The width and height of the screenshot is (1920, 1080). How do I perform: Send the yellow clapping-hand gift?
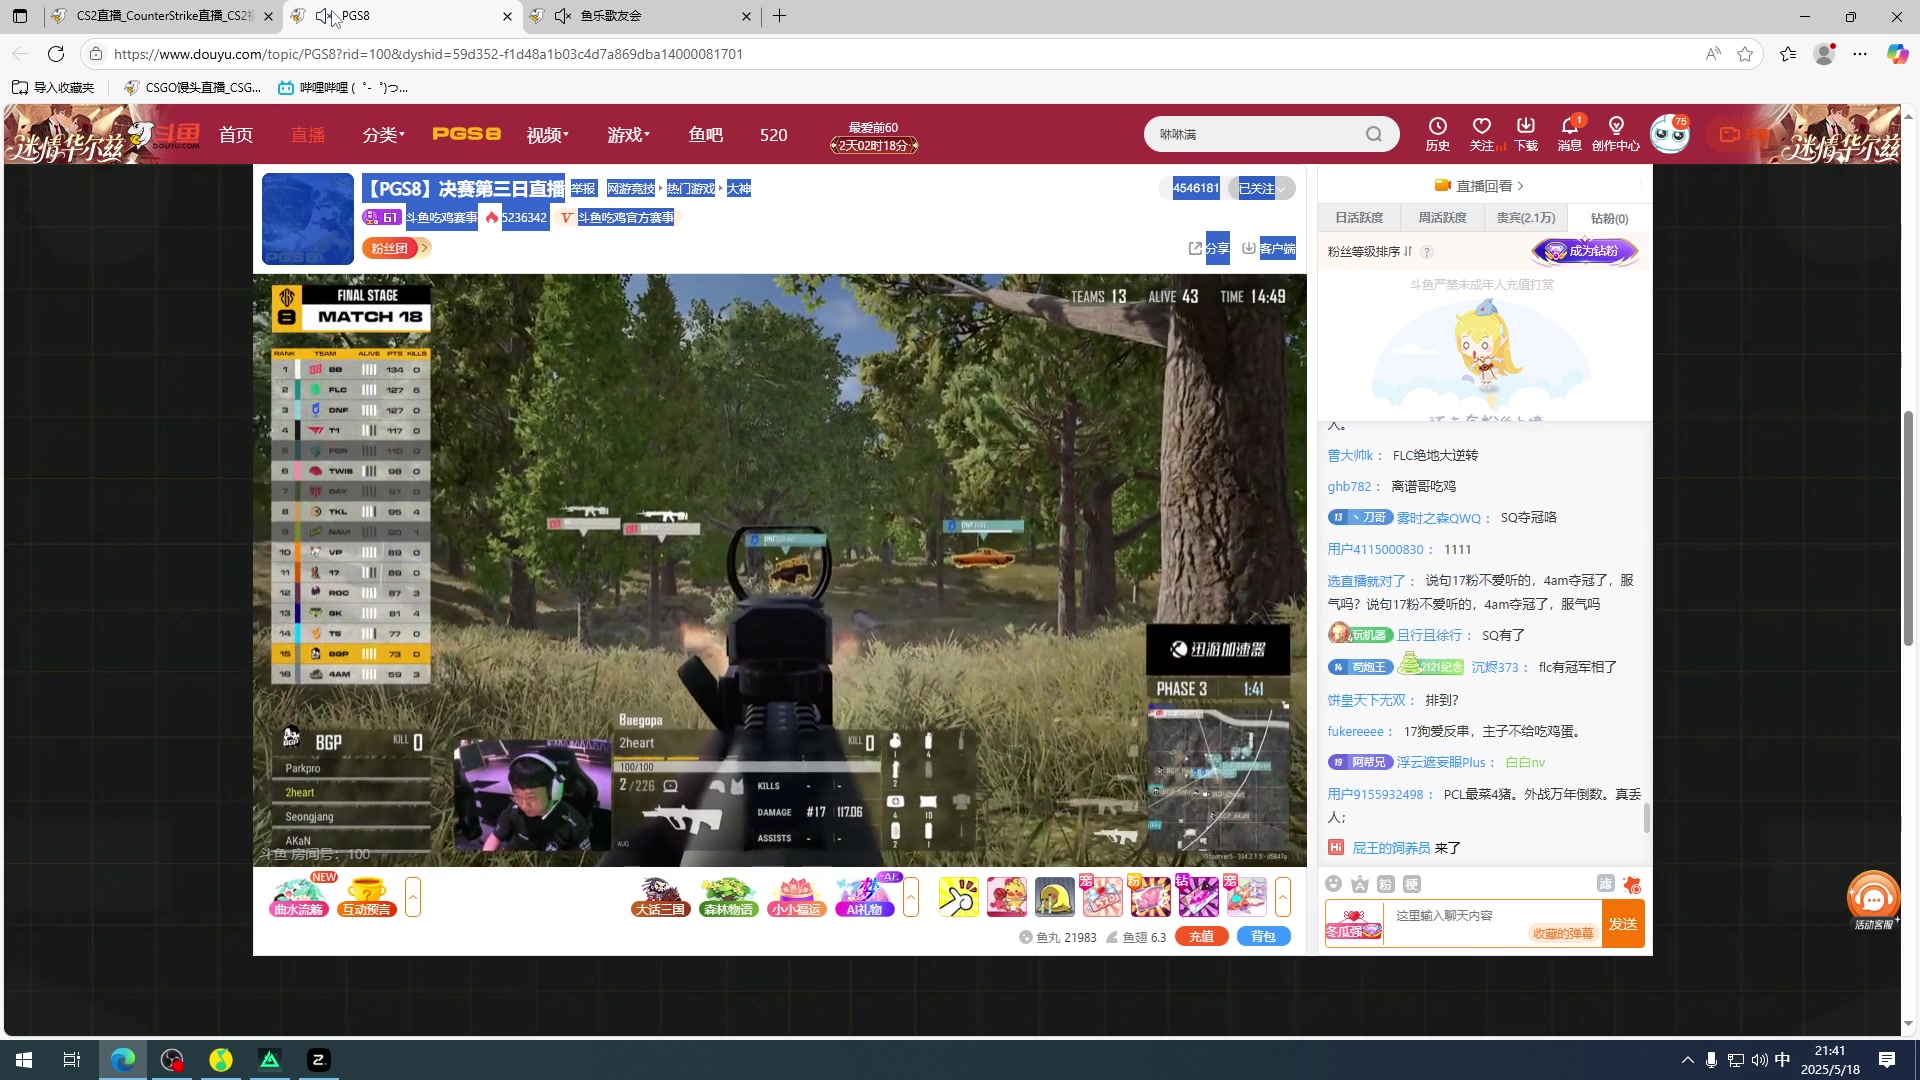[959, 897]
